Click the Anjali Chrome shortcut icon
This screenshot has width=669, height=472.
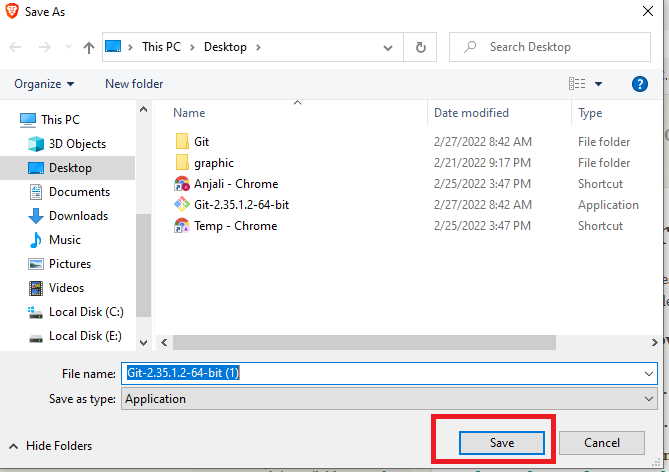tap(182, 184)
